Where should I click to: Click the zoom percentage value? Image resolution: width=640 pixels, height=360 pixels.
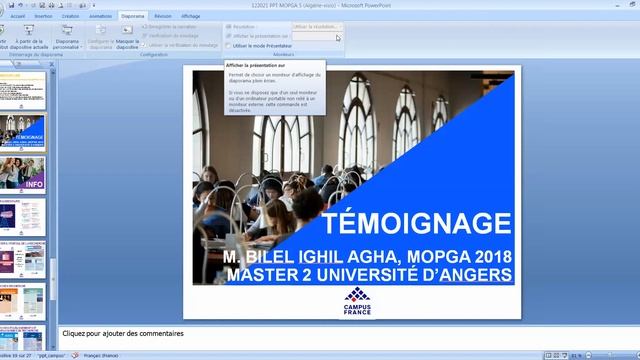click(576, 356)
